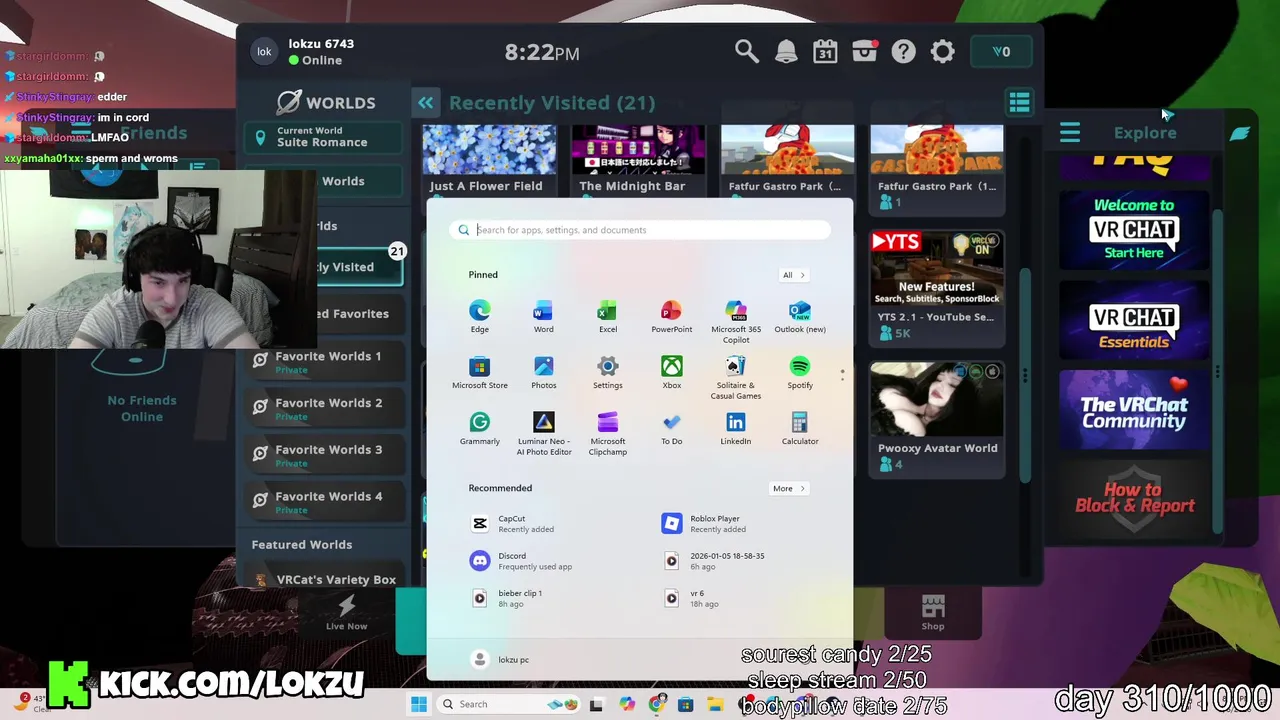Open Chrome from the taskbar
The image size is (1280, 720).
pos(657,704)
